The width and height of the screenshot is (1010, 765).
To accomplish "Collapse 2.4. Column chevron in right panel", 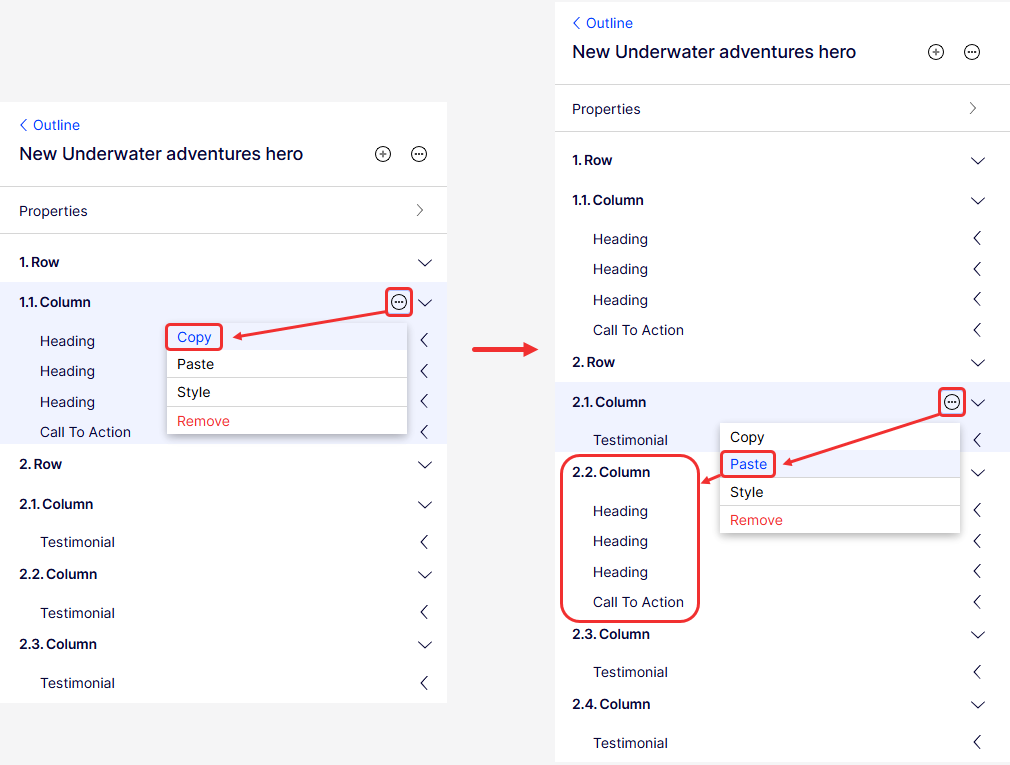I will (978, 705).
